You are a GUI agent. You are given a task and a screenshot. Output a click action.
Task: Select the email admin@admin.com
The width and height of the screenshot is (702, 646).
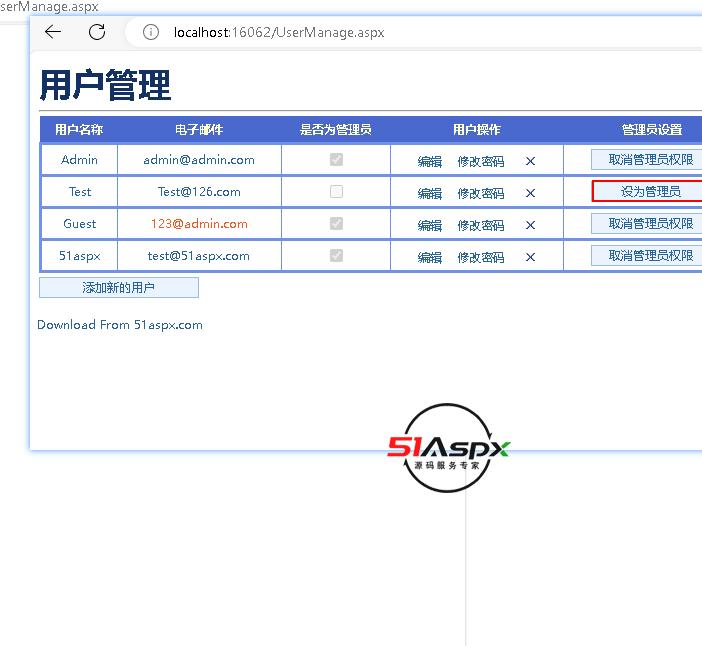pyautogui.click(x=199, y=160)
